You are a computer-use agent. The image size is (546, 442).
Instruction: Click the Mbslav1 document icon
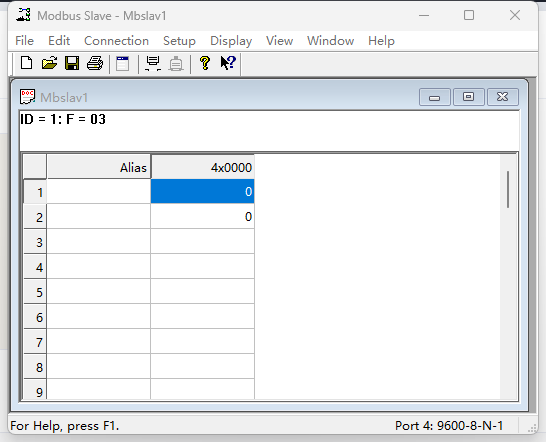point(27,97)
